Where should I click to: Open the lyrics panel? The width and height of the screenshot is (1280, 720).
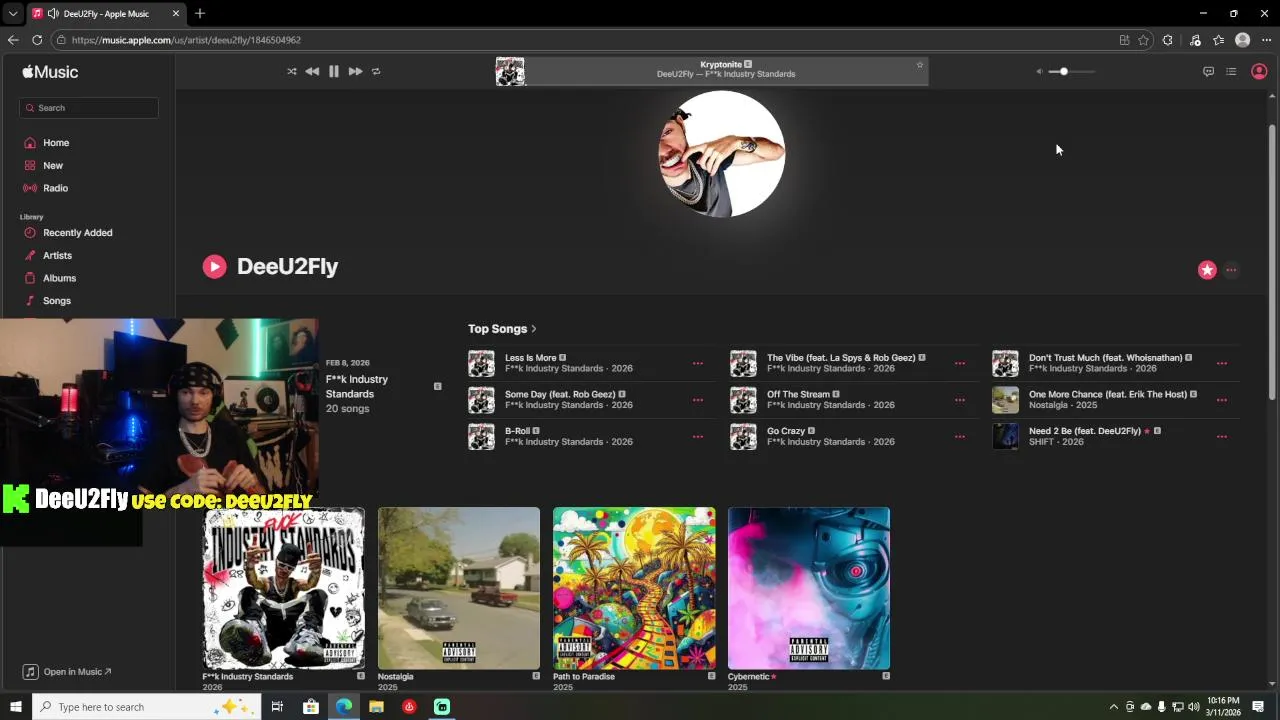[x=1208, y=71]
